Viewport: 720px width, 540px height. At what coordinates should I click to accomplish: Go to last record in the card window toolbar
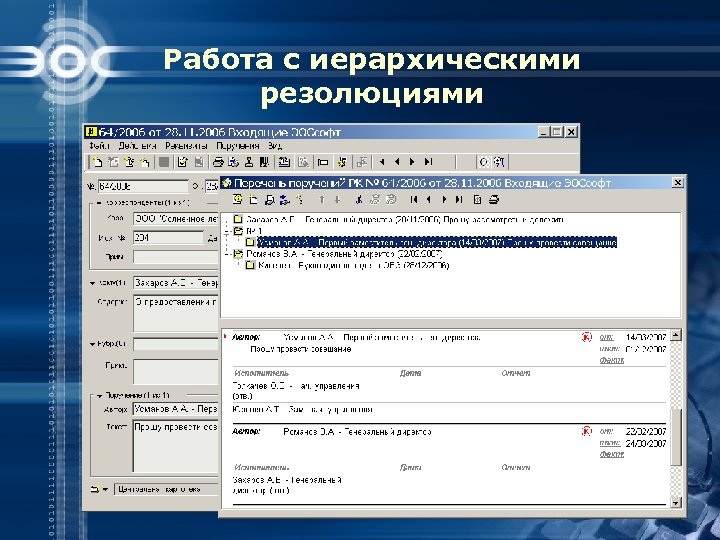pos(428,162)
